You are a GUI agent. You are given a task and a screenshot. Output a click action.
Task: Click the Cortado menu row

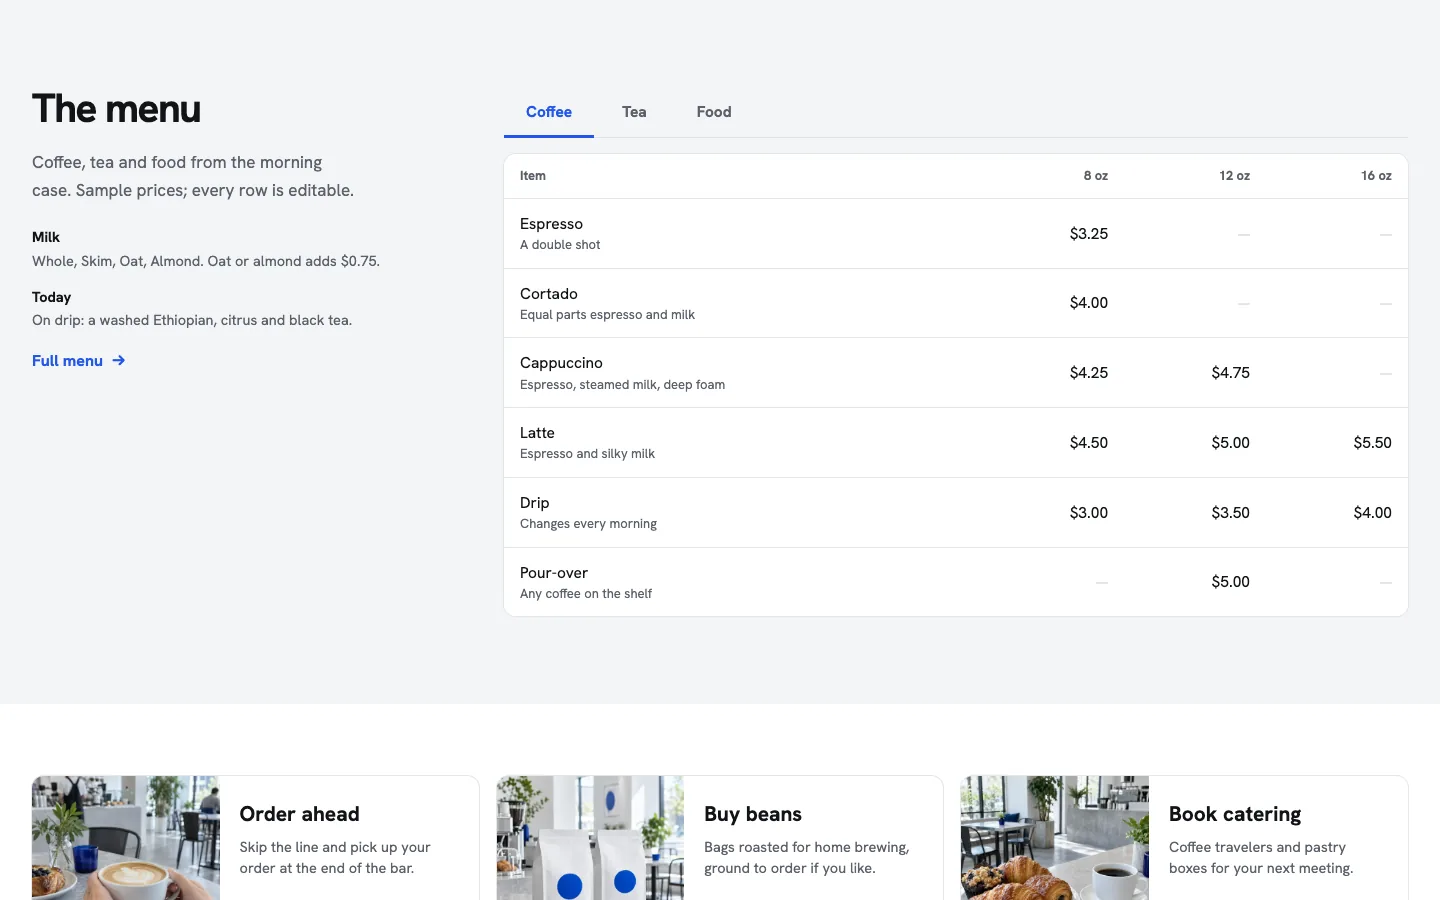point(956,303)
